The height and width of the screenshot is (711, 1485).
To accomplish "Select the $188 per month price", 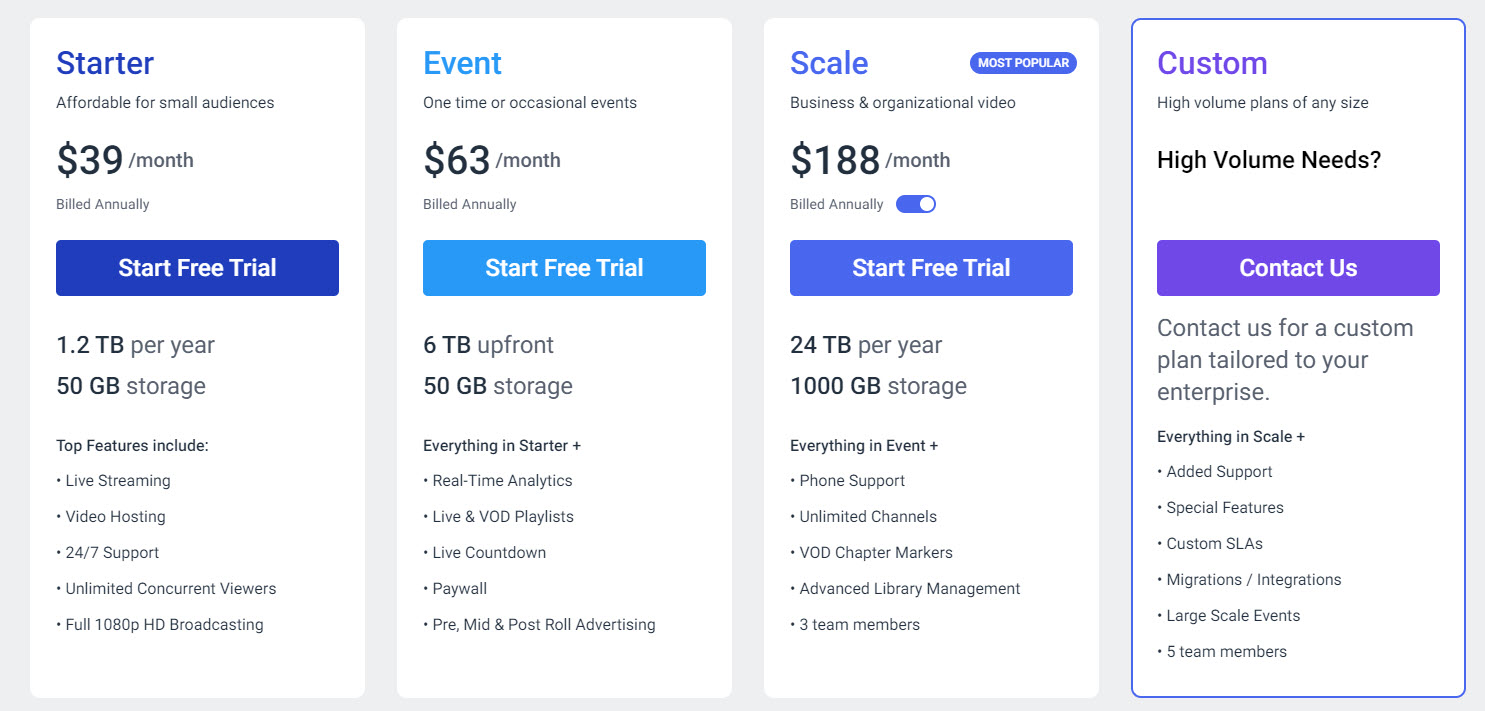I will (870, 160).
